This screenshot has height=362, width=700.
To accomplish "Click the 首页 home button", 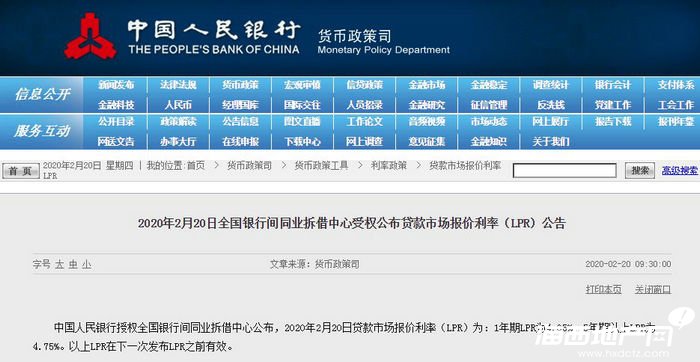I will click(21, 171).
